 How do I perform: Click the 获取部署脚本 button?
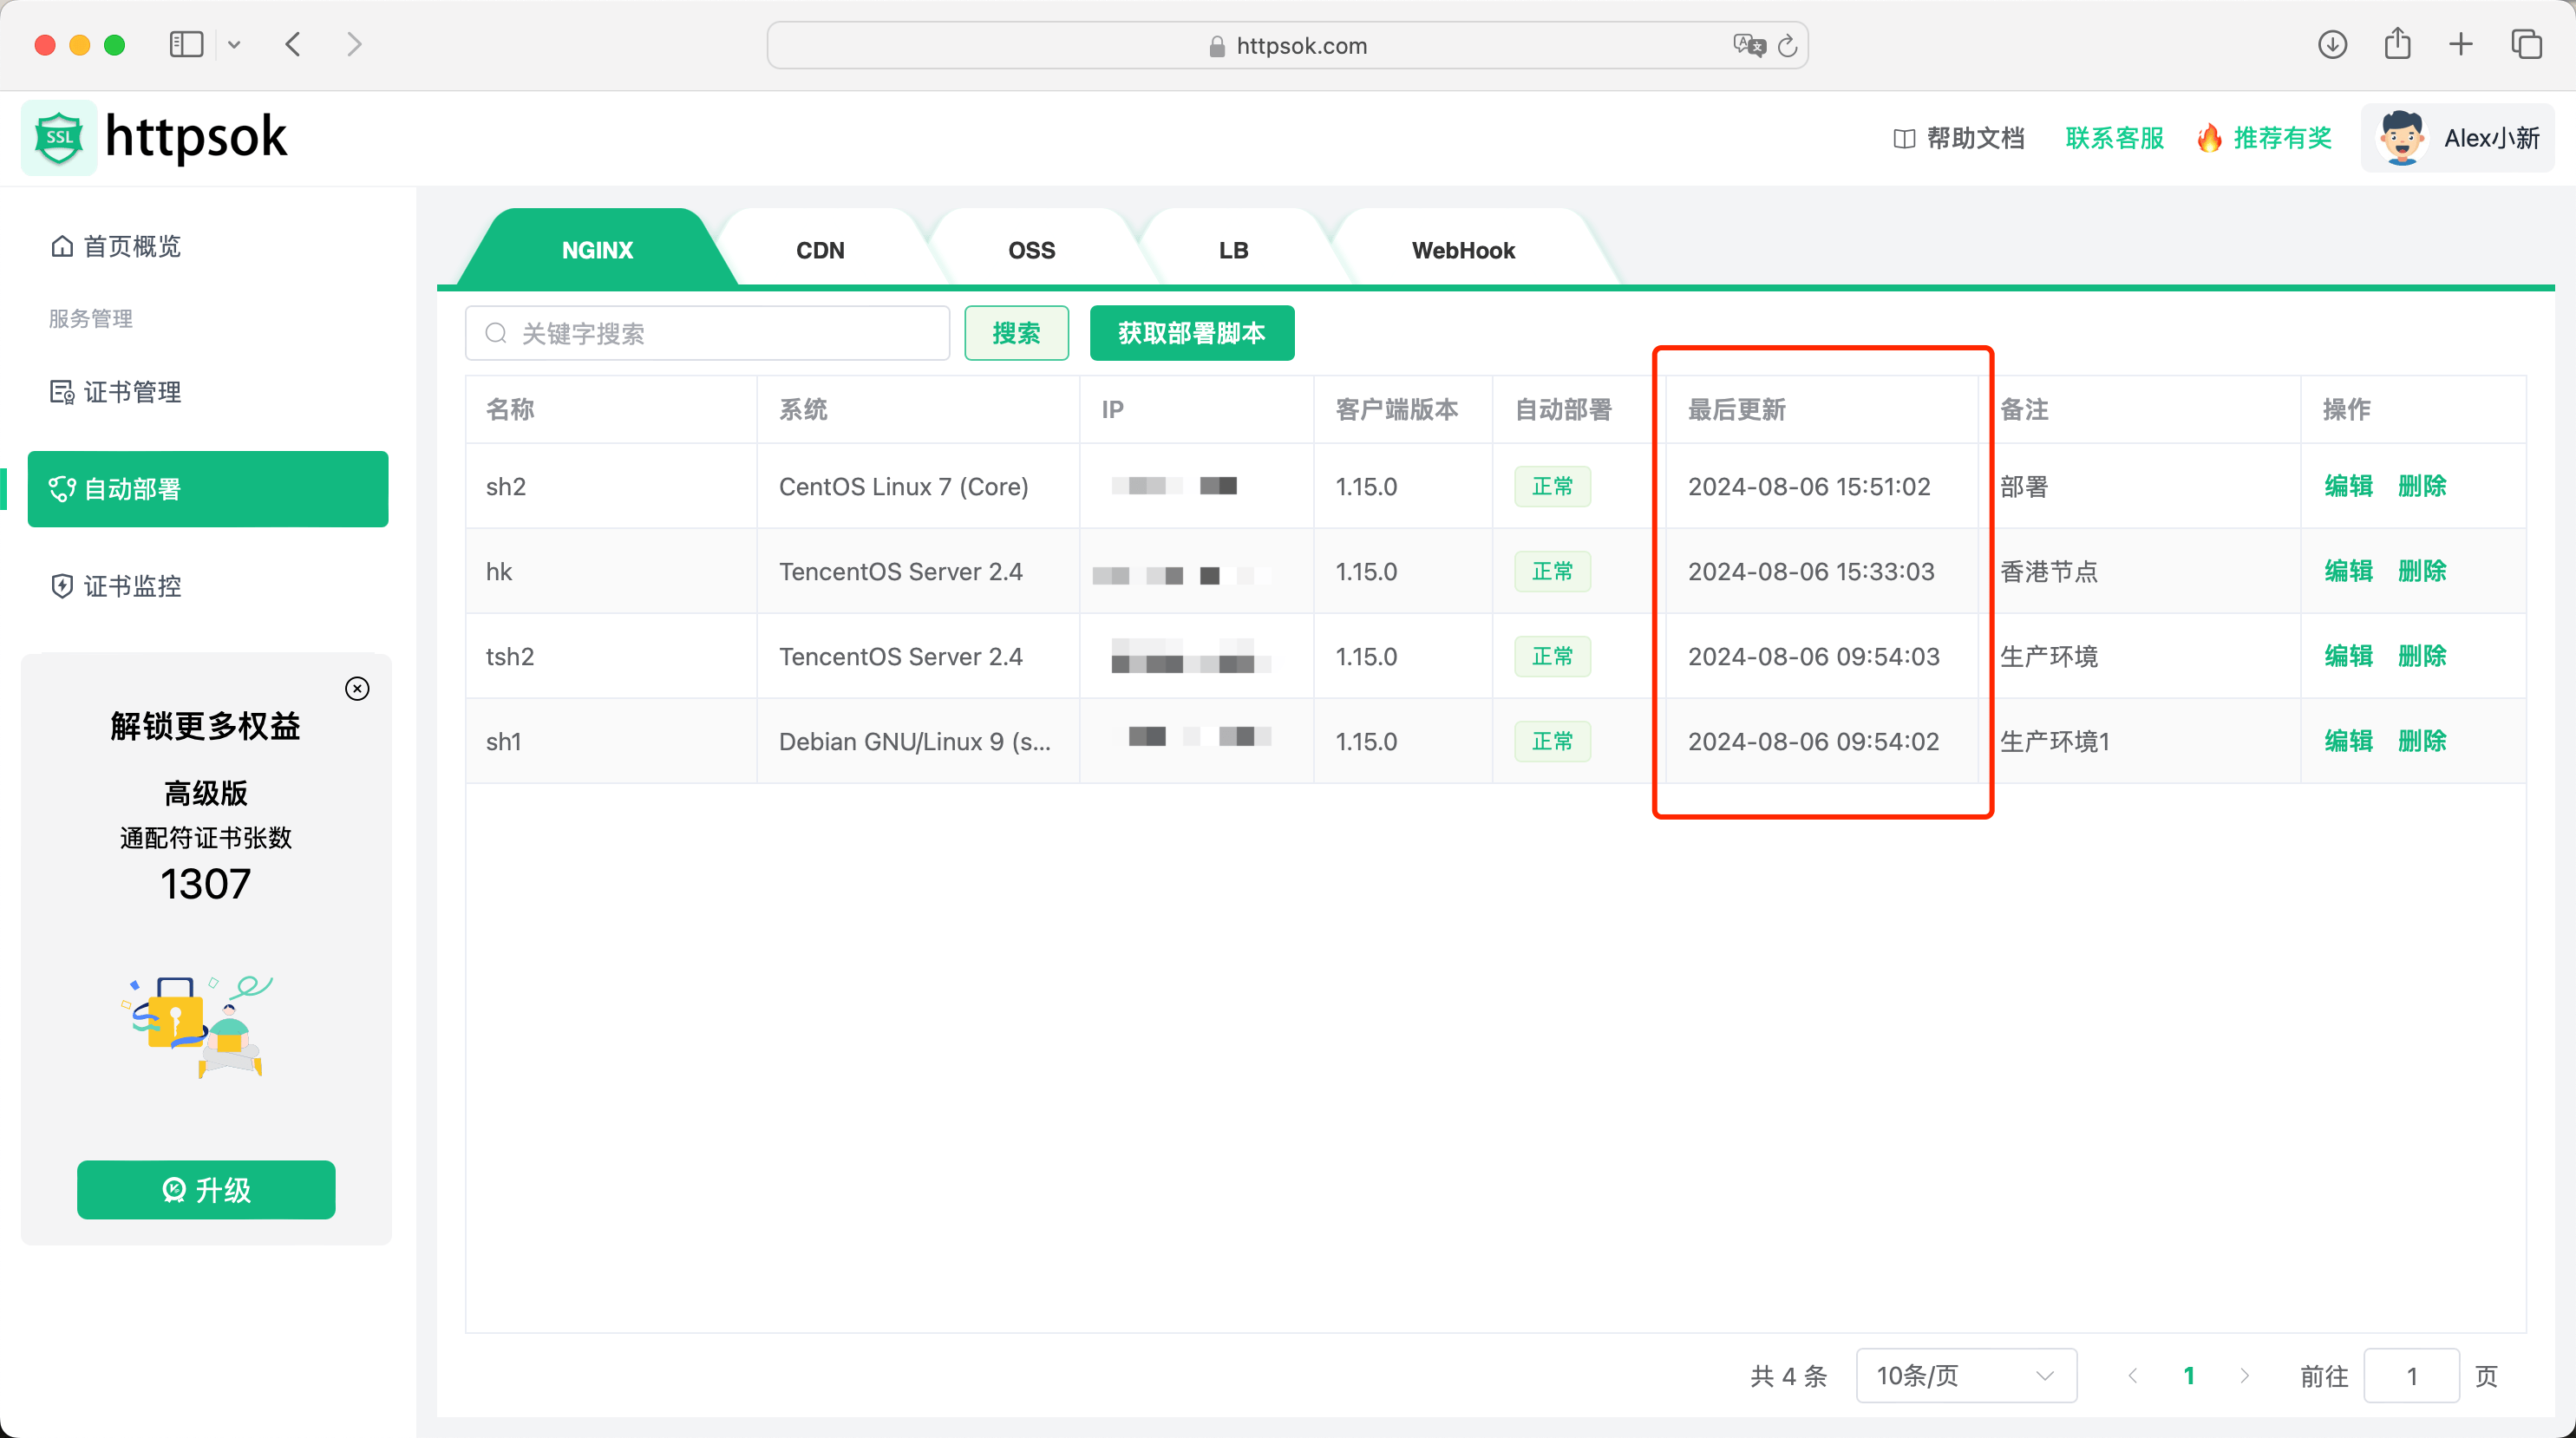1191,333
